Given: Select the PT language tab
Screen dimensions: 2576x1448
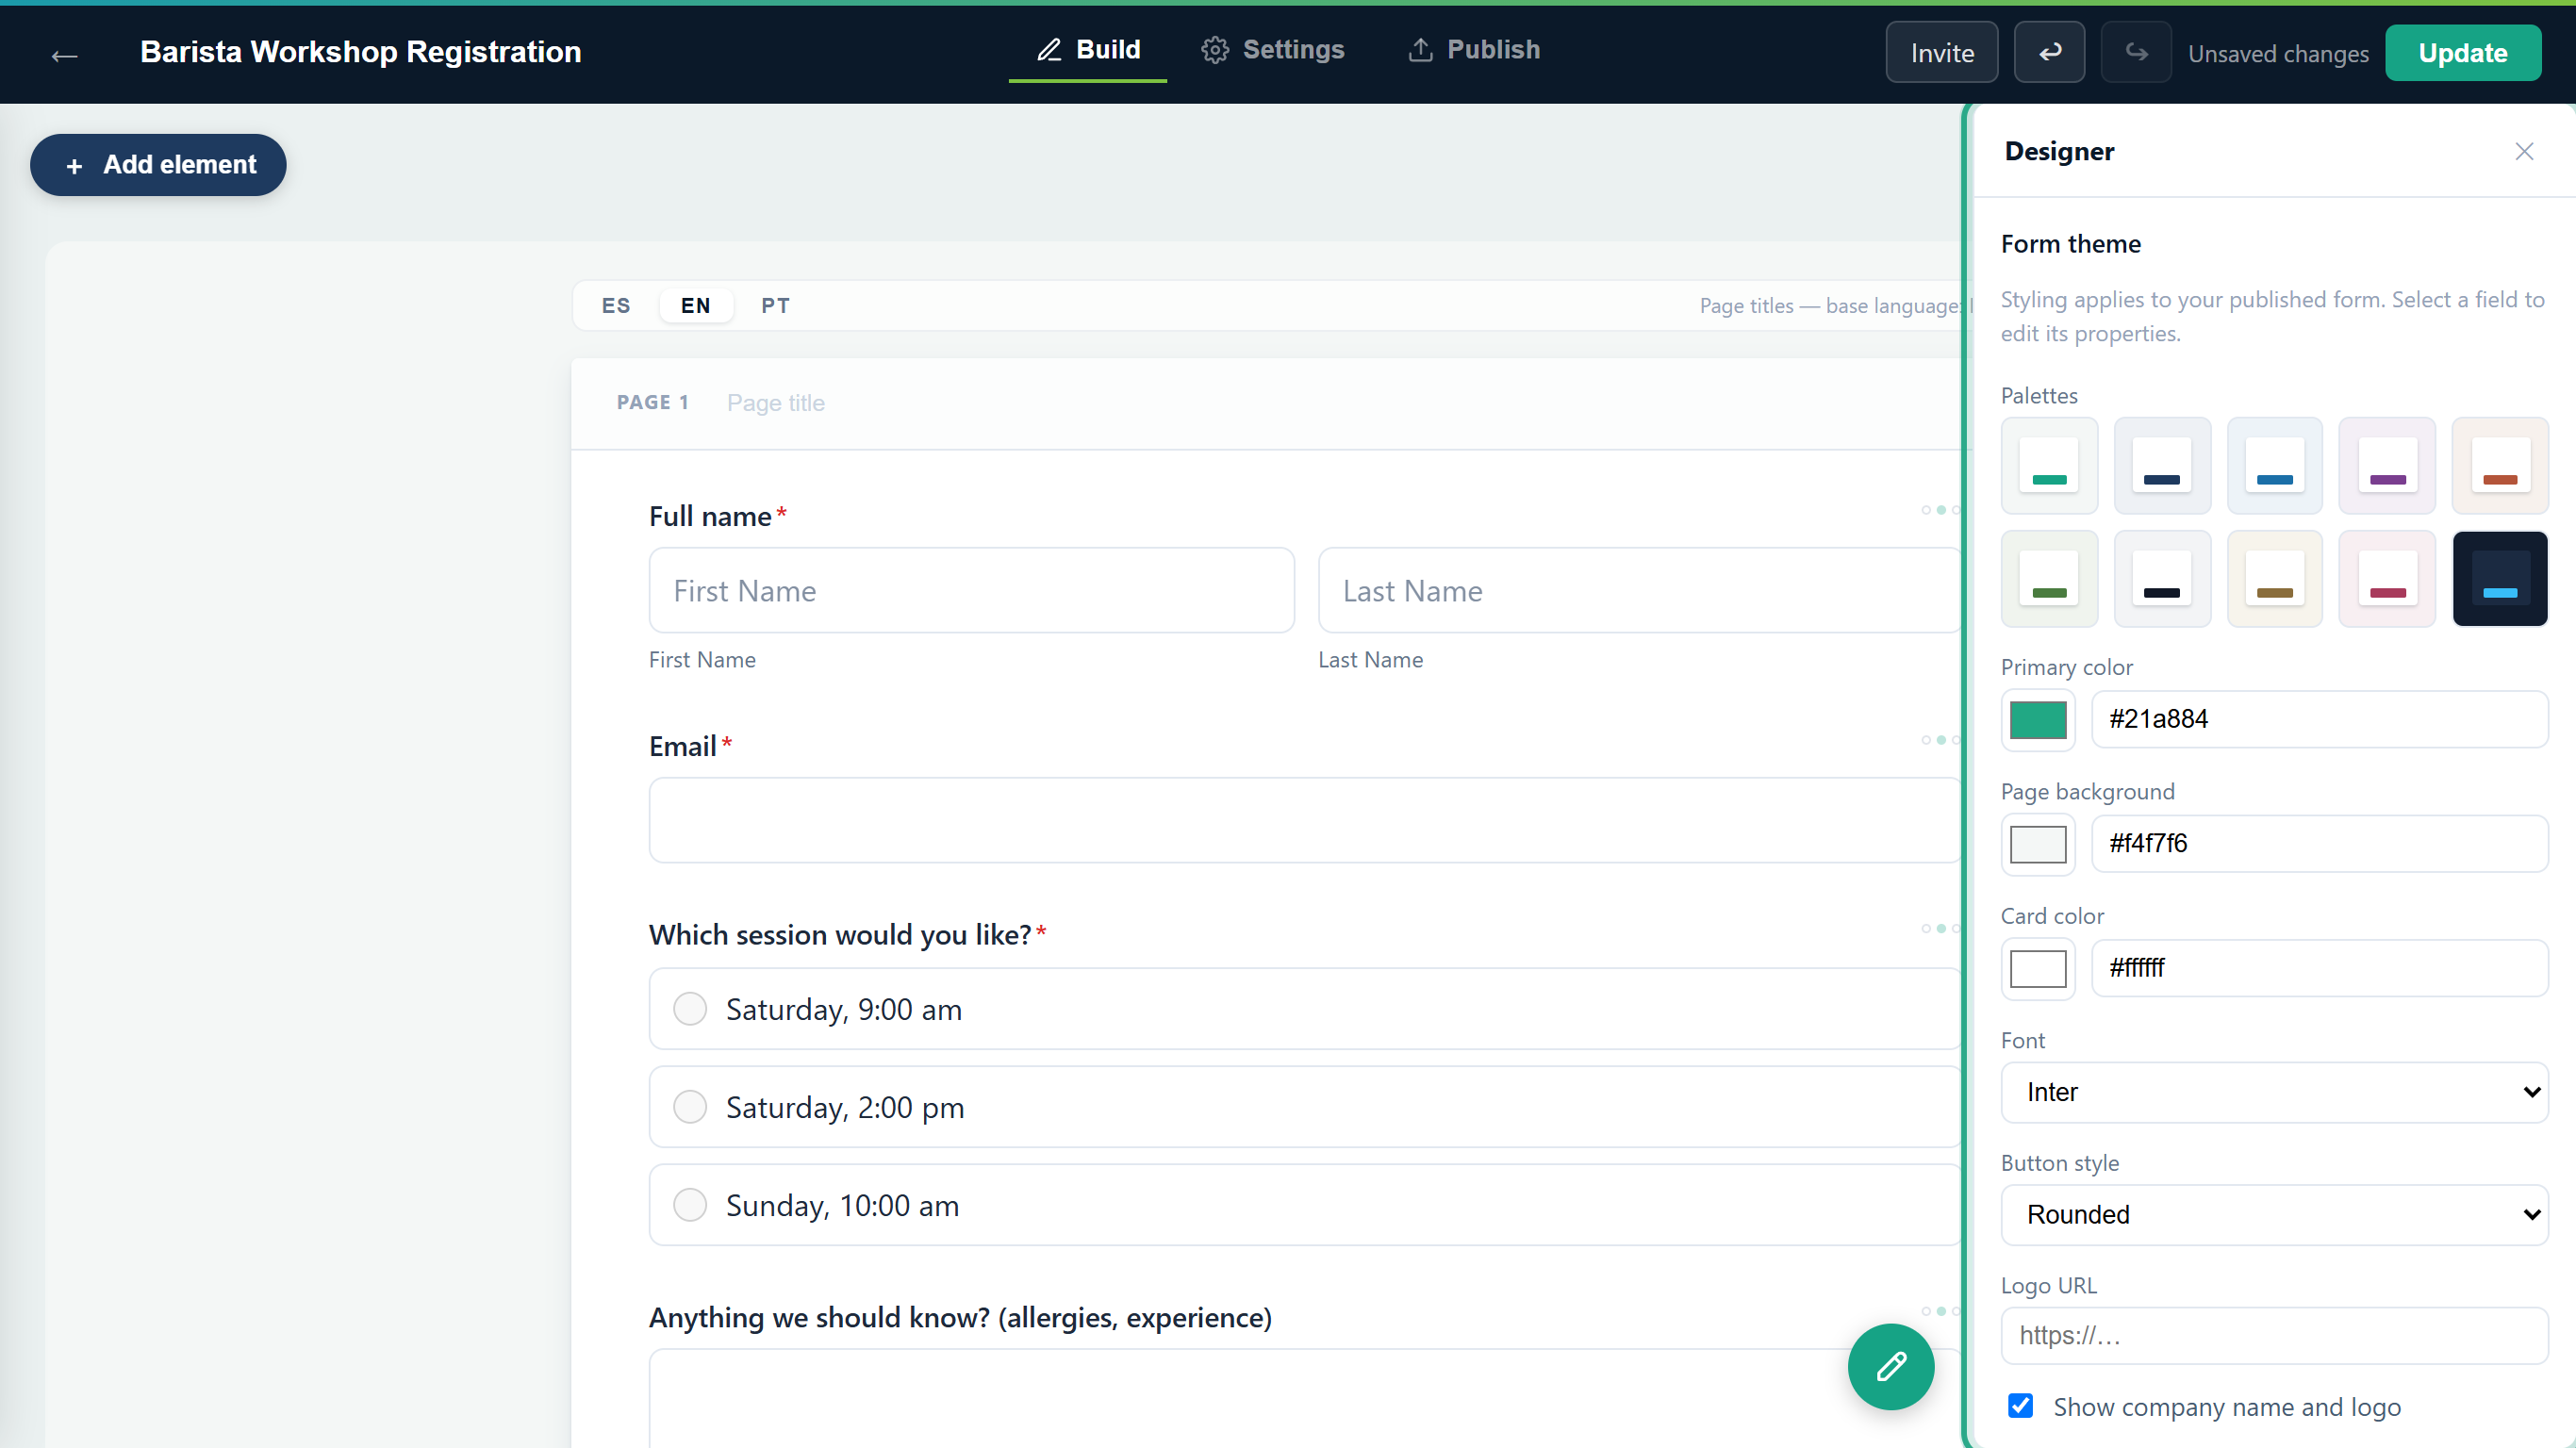Looking at the screenshot, I should pyautogui.click(x=775, y=306).
